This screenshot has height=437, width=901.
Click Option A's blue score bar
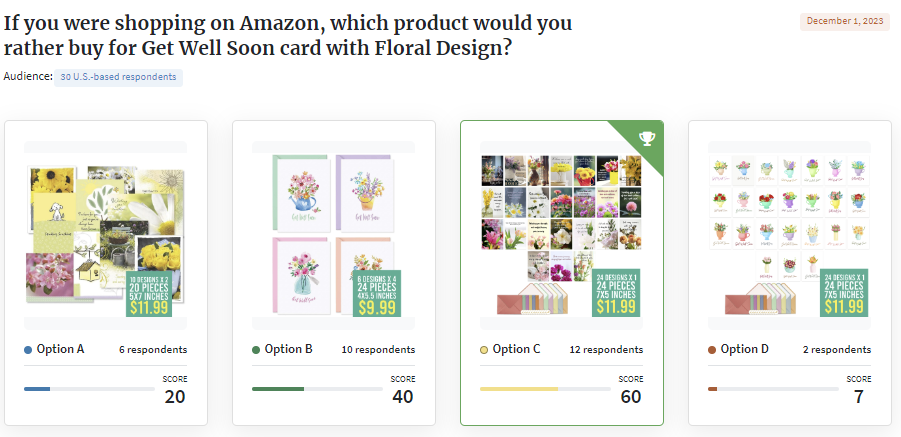37,389
